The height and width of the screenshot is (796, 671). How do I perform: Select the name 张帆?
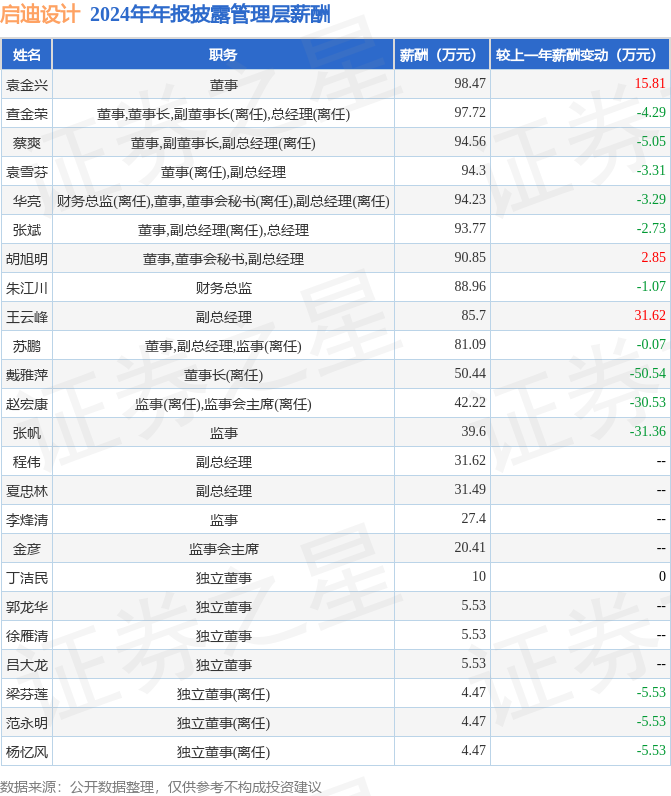pyautogui.click(x=26, y=433)
